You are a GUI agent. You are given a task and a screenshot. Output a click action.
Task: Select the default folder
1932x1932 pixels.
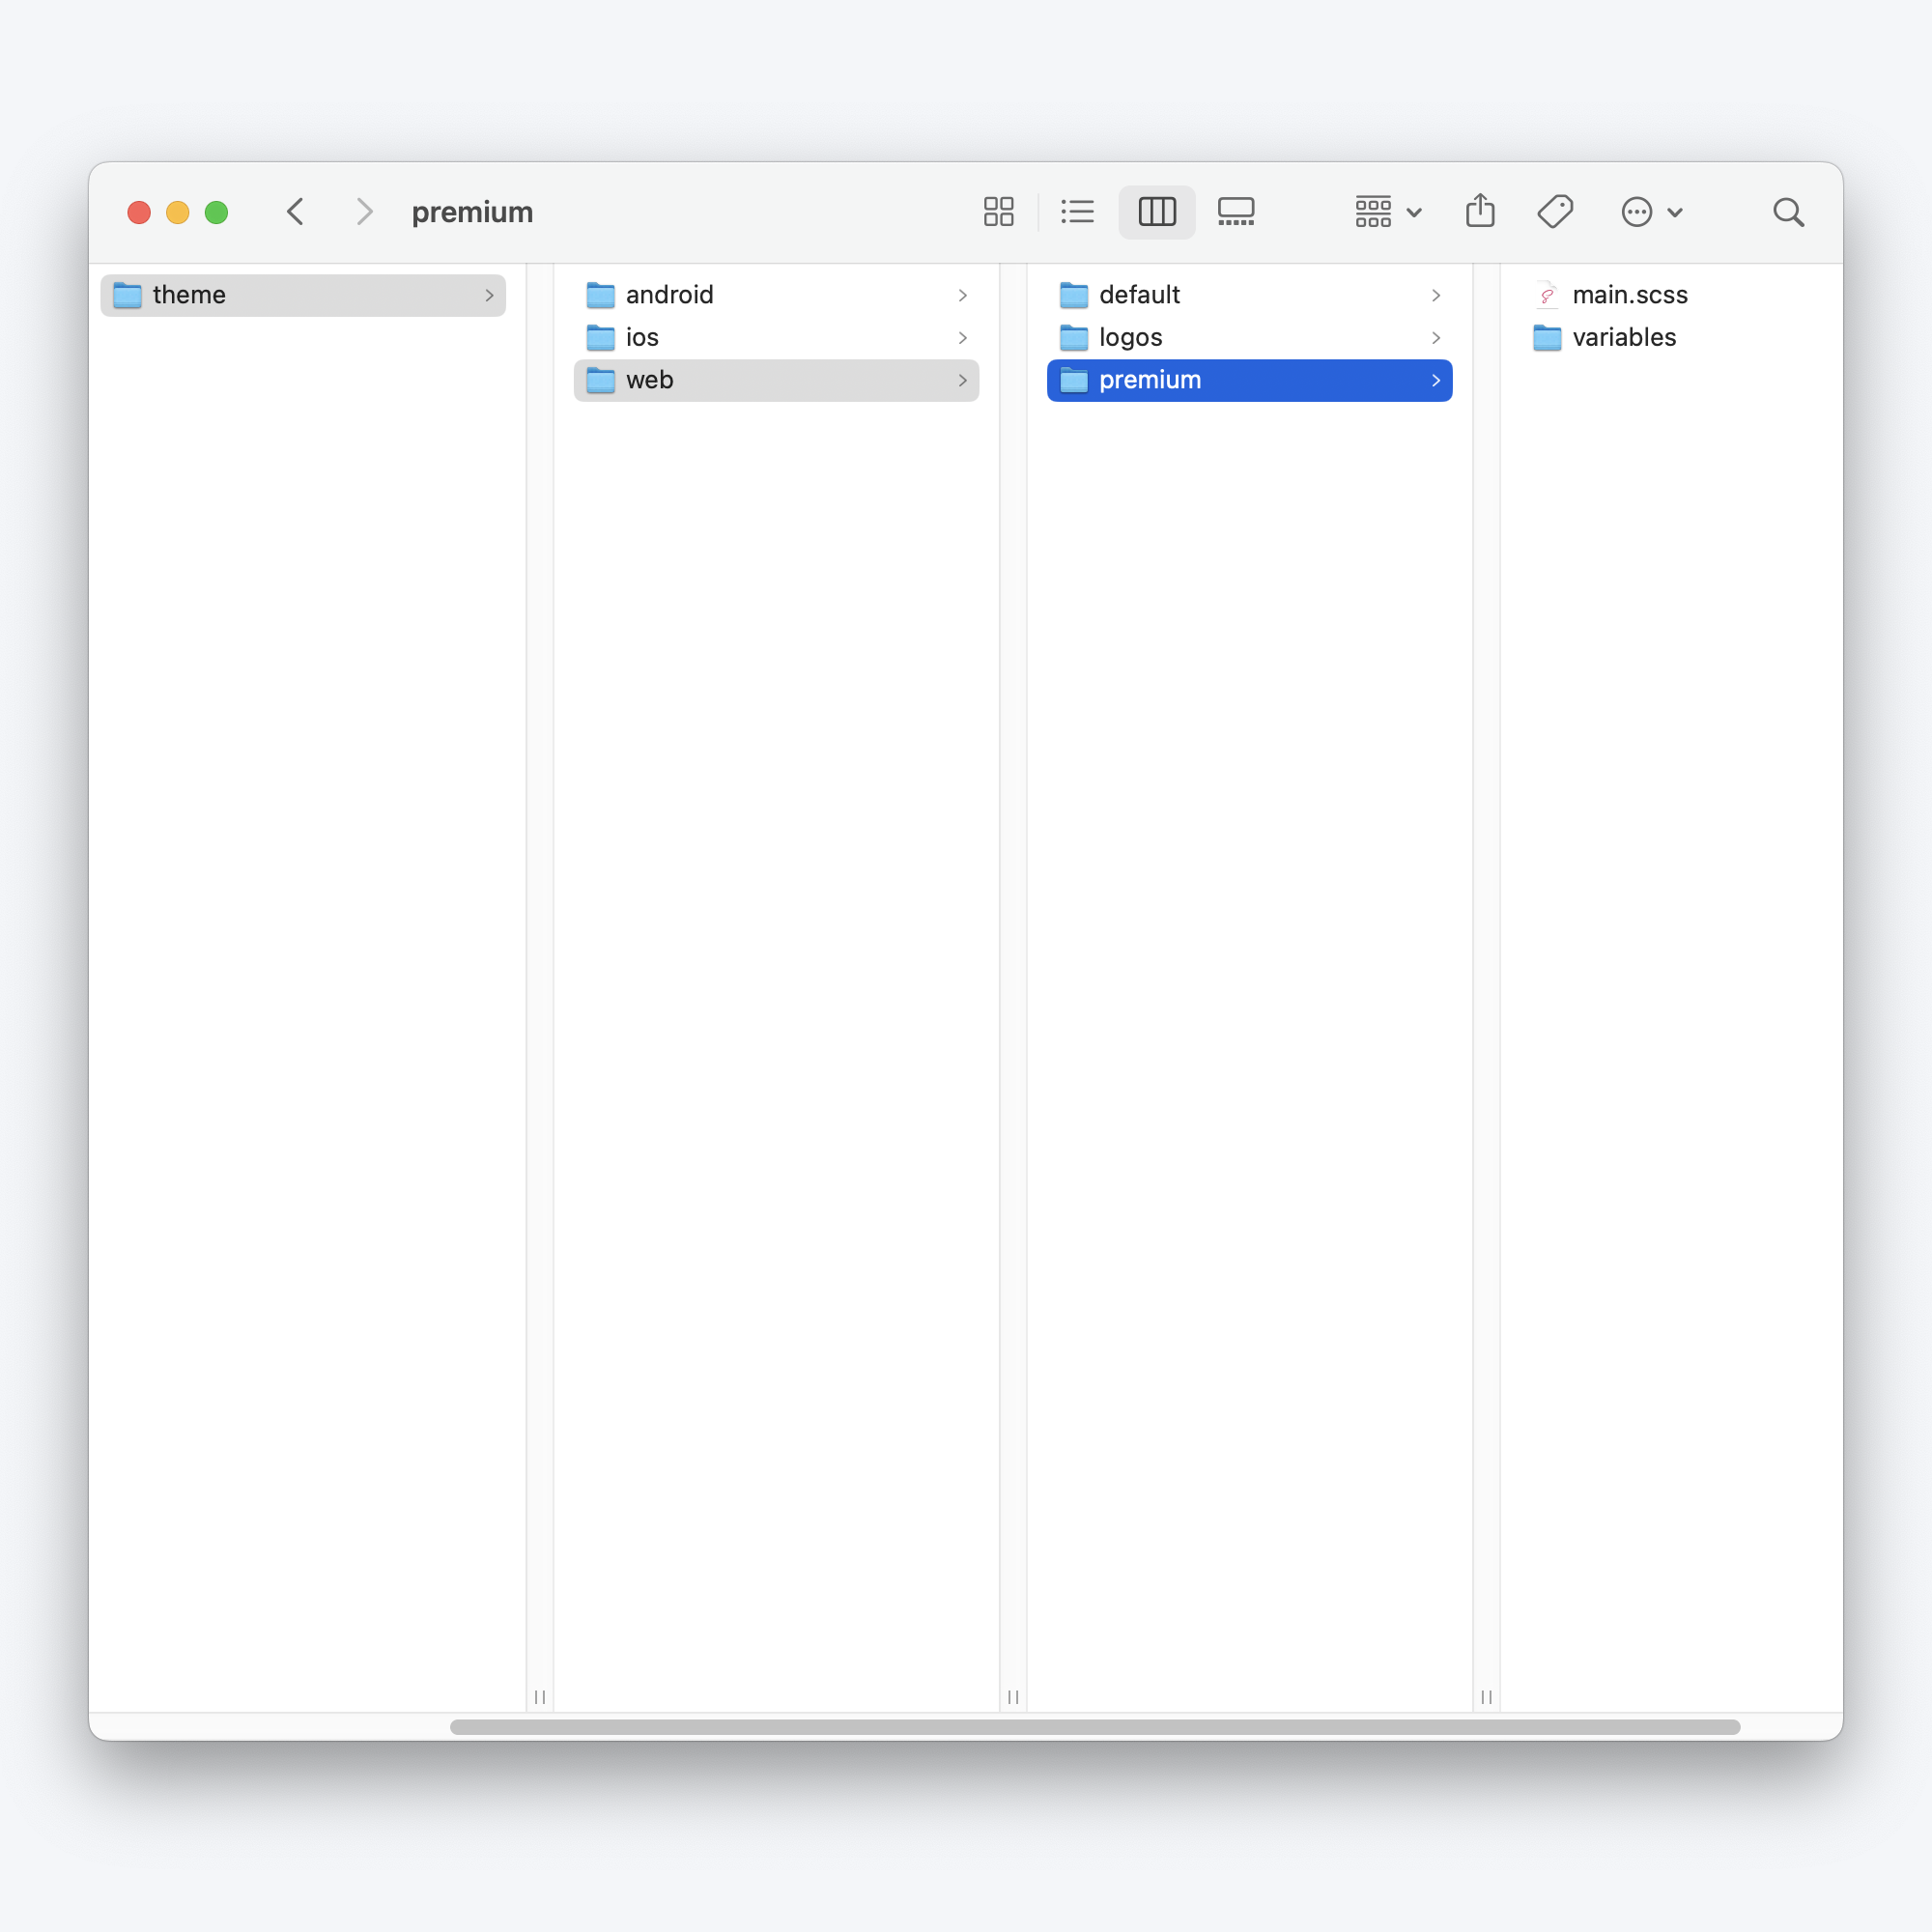[x=1249, y=295]
